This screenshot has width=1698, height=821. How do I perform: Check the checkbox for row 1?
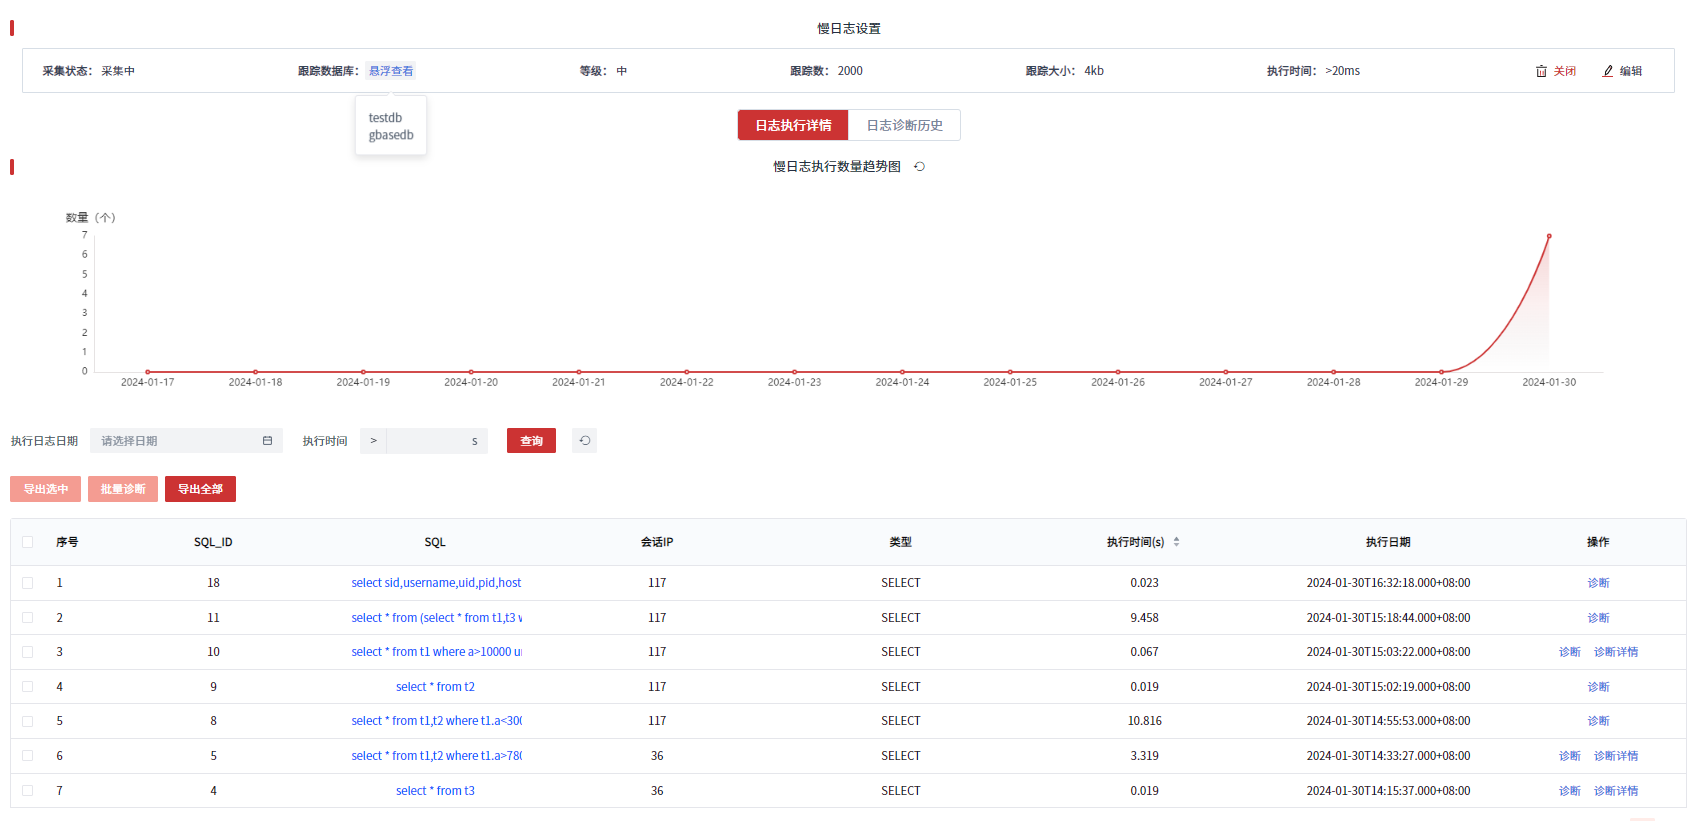[28, 583]
